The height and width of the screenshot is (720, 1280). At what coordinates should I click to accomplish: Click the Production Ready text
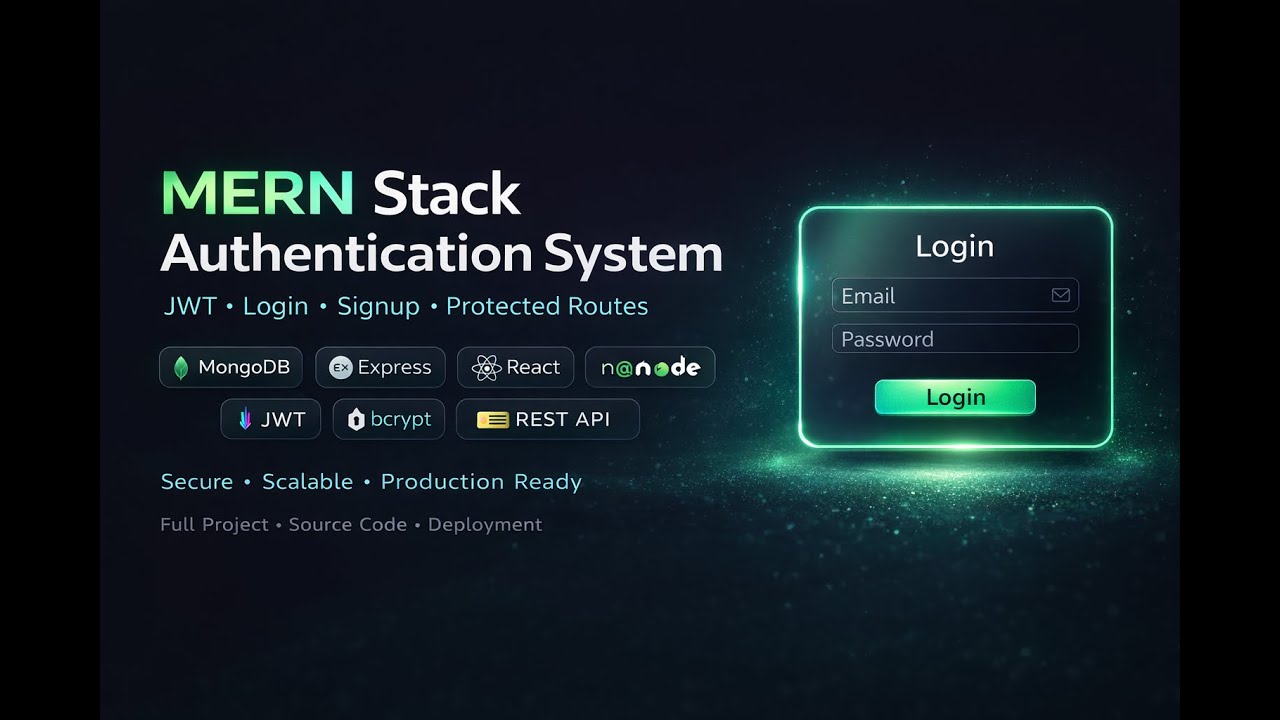481,481
